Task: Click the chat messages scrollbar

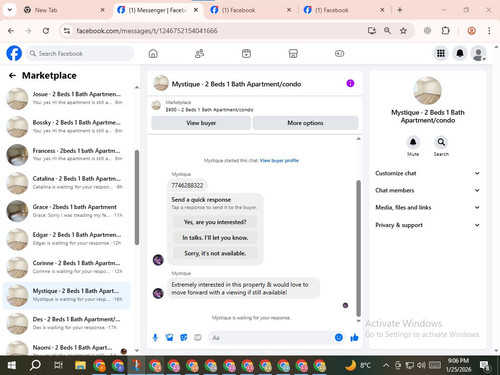Action: (359, 248)
